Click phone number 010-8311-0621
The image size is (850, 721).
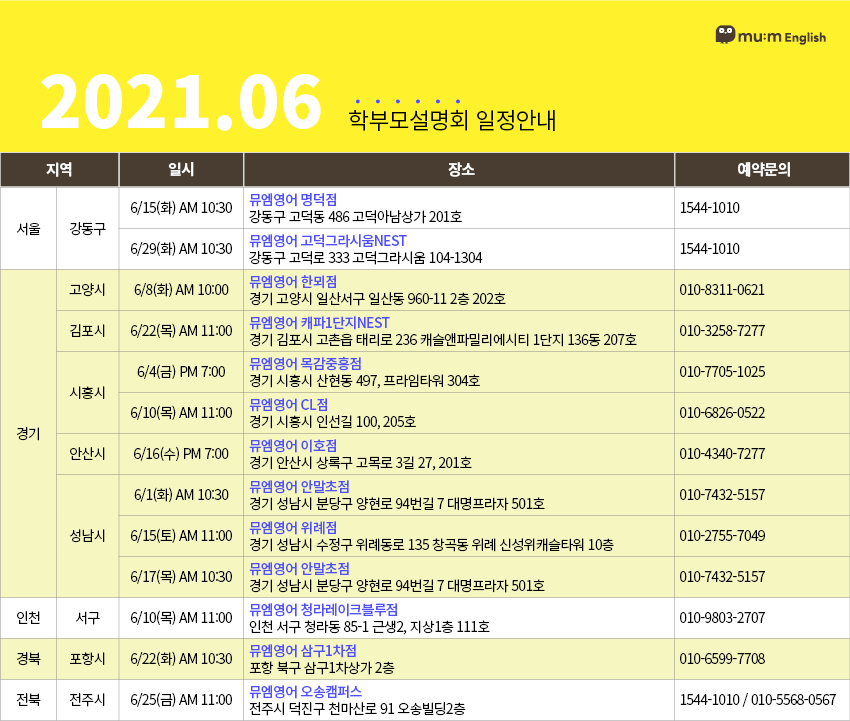pyautogui.click(x=722, y=290)
